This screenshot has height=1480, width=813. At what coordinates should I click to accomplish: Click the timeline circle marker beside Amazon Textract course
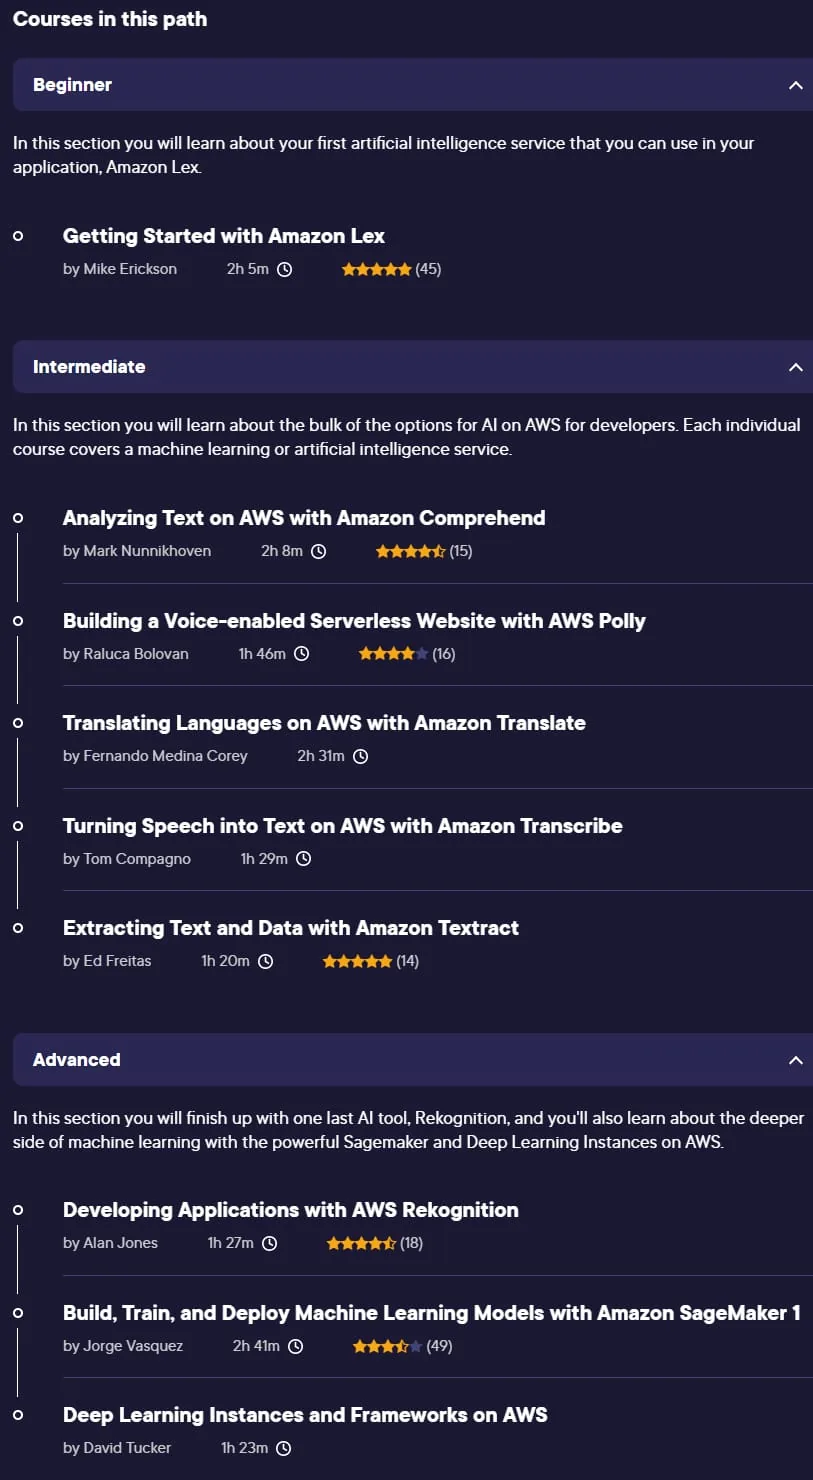(18, 928)
